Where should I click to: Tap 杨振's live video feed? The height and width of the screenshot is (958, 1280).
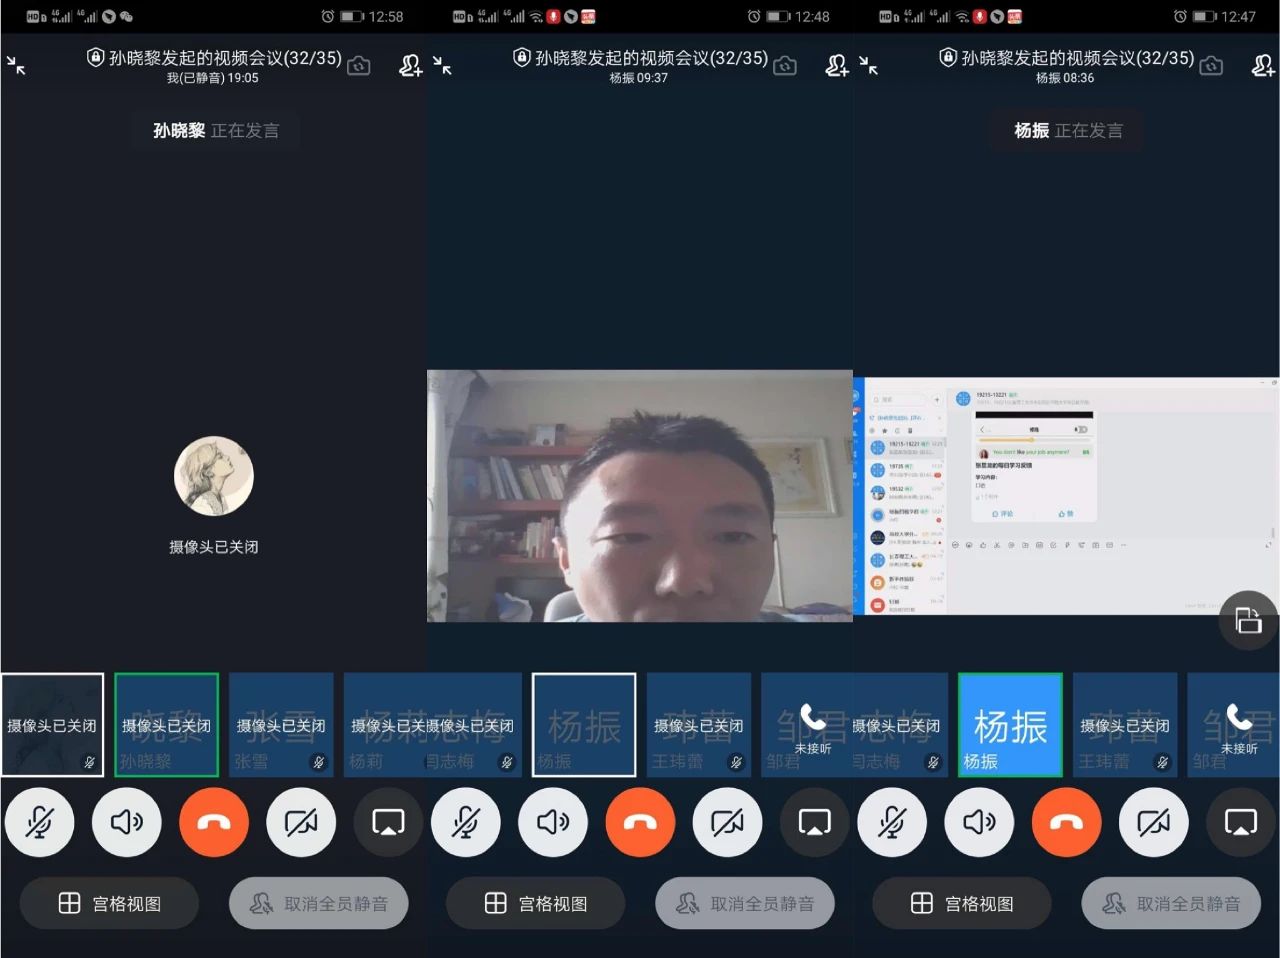[x=640, y=496]
